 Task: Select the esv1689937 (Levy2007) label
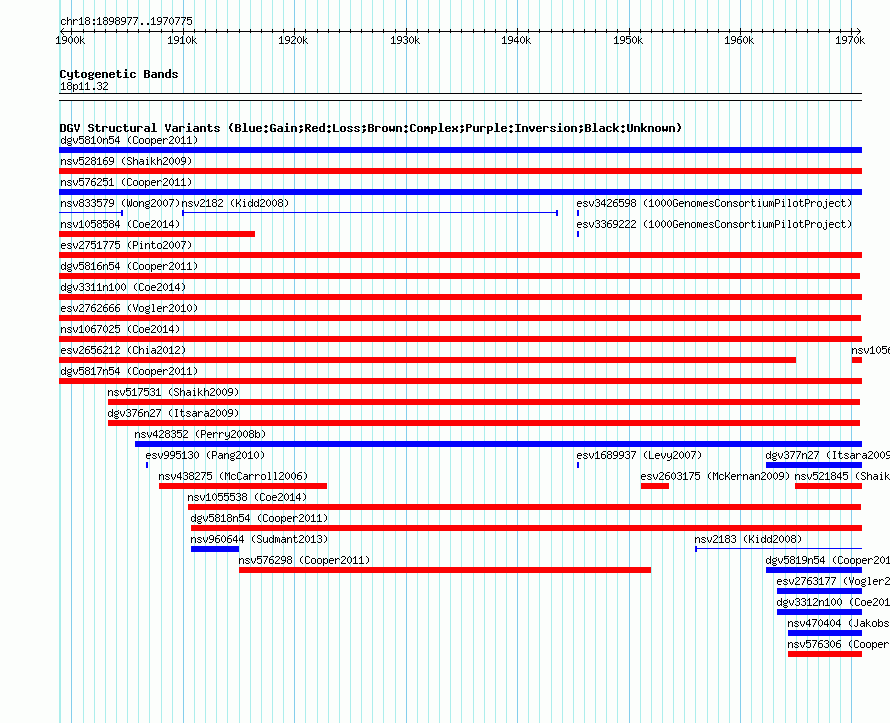click(639, 455)
